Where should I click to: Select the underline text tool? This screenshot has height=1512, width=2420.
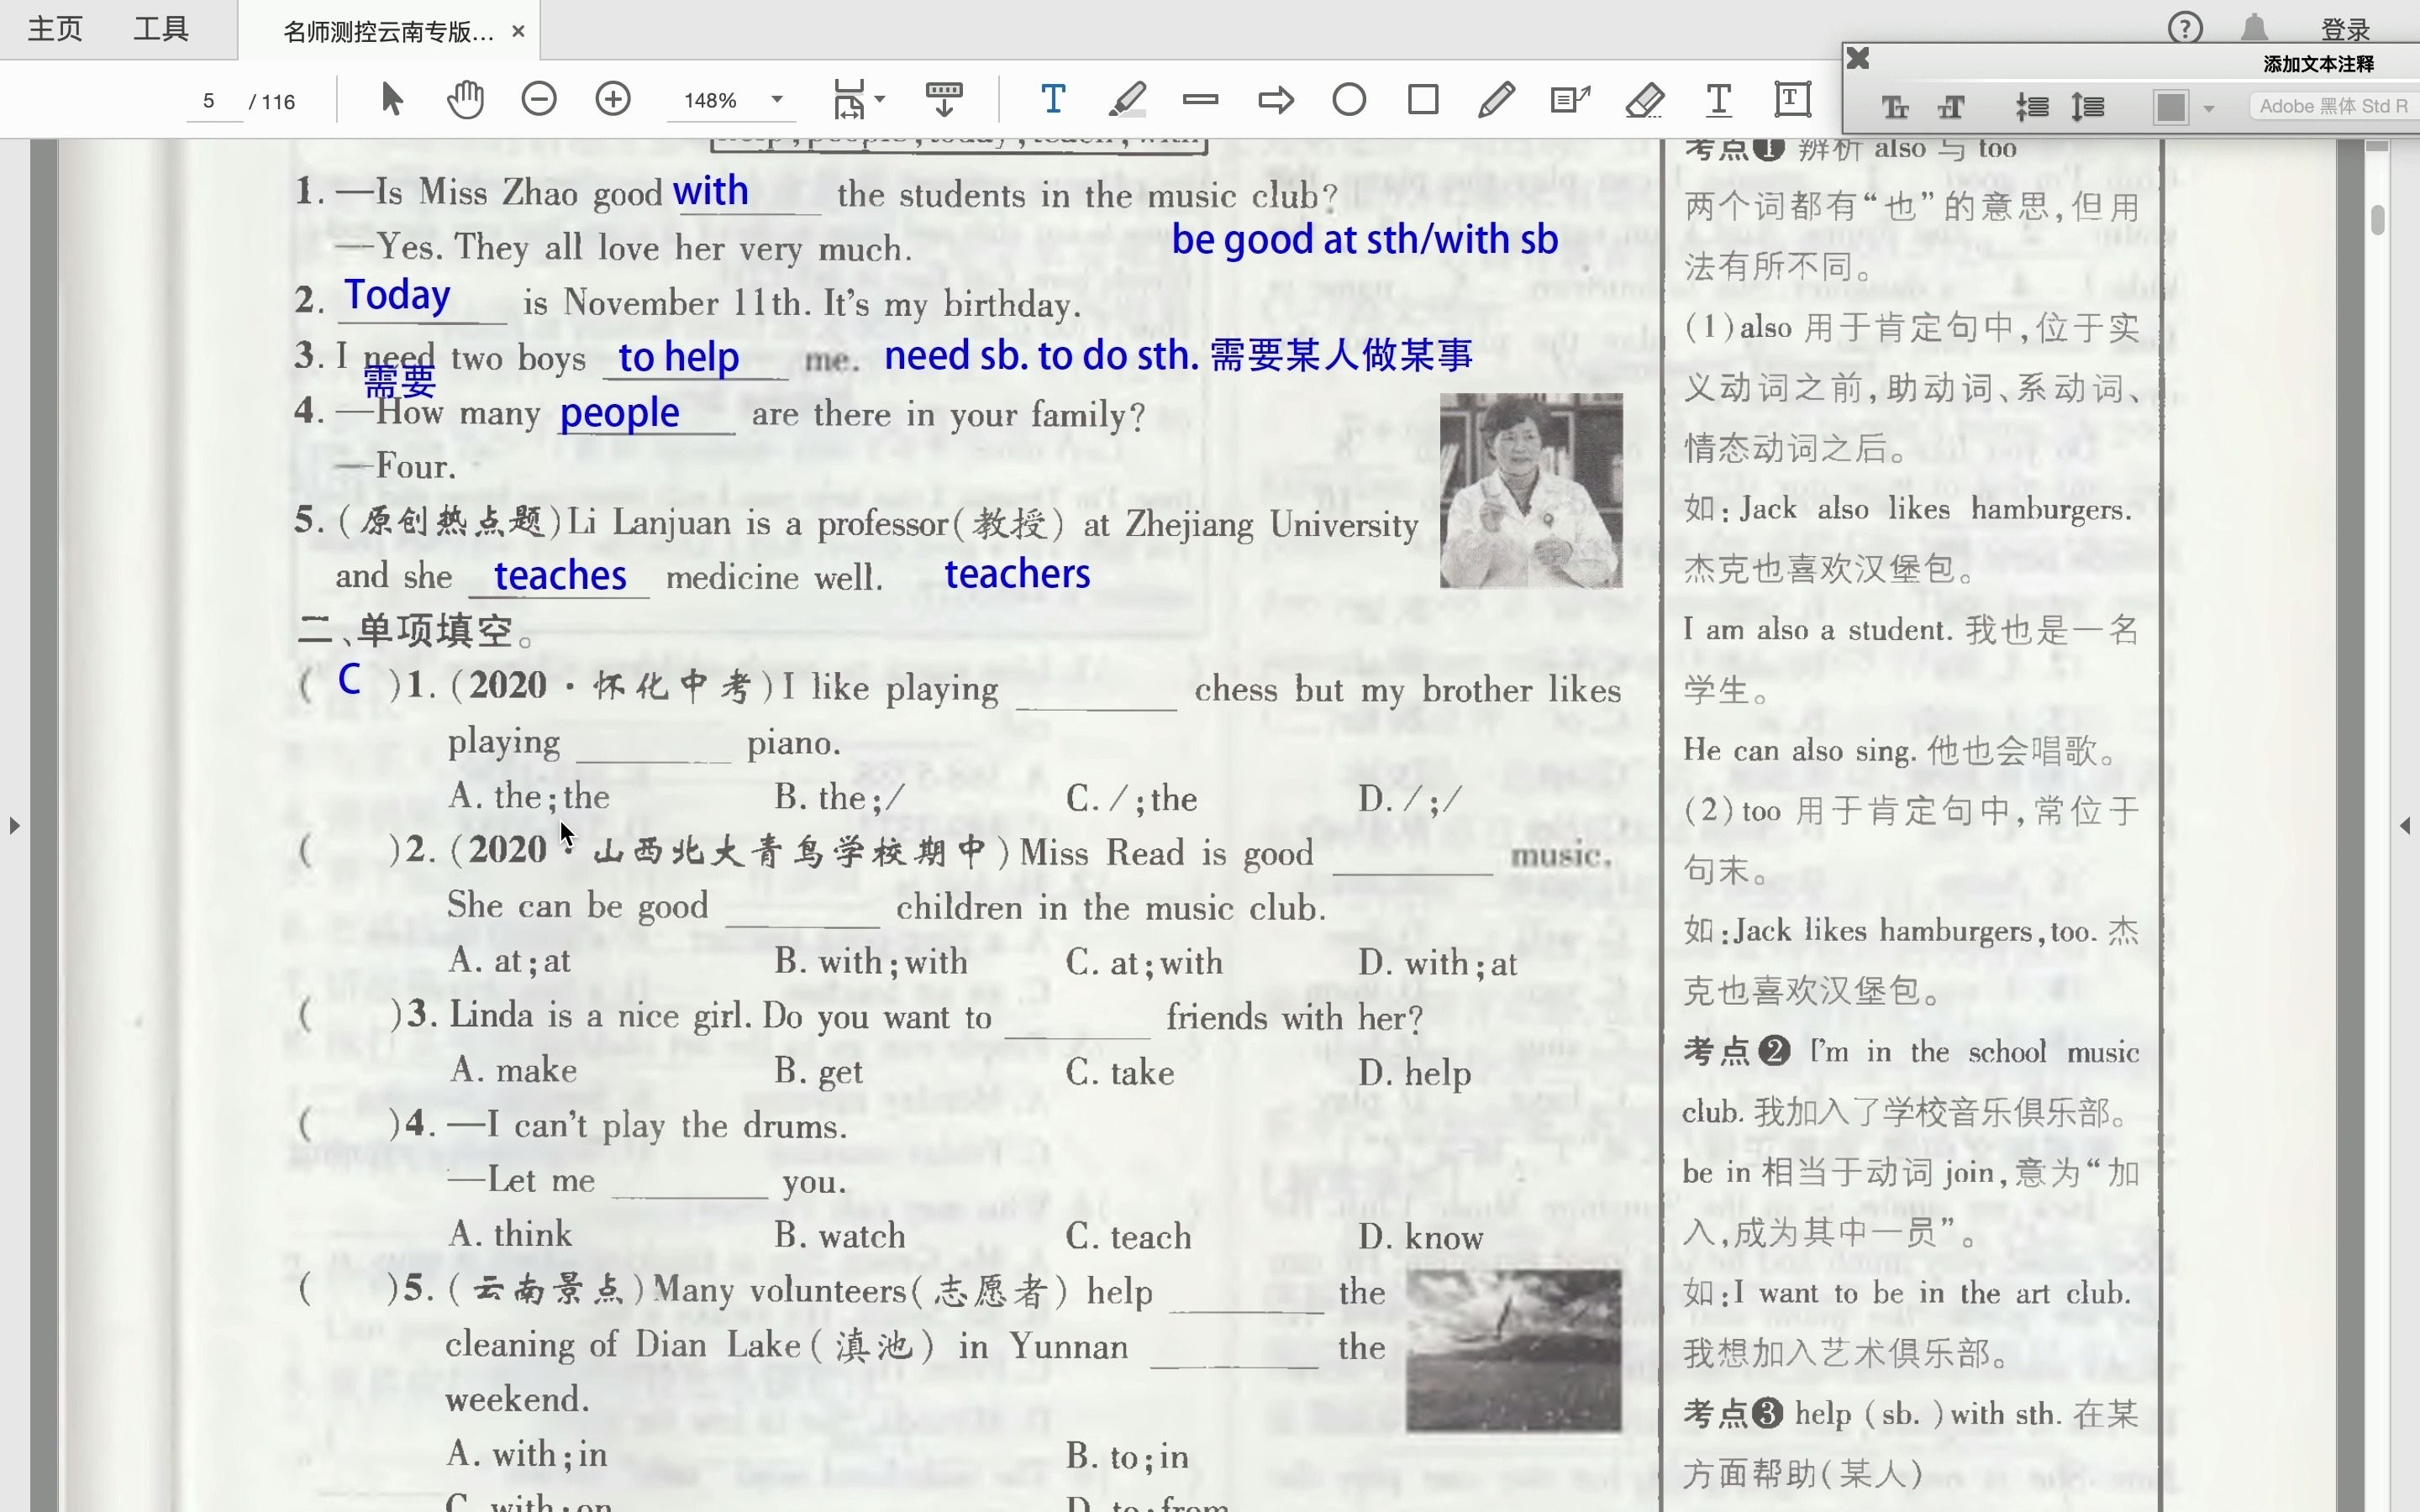[1718, 100]
